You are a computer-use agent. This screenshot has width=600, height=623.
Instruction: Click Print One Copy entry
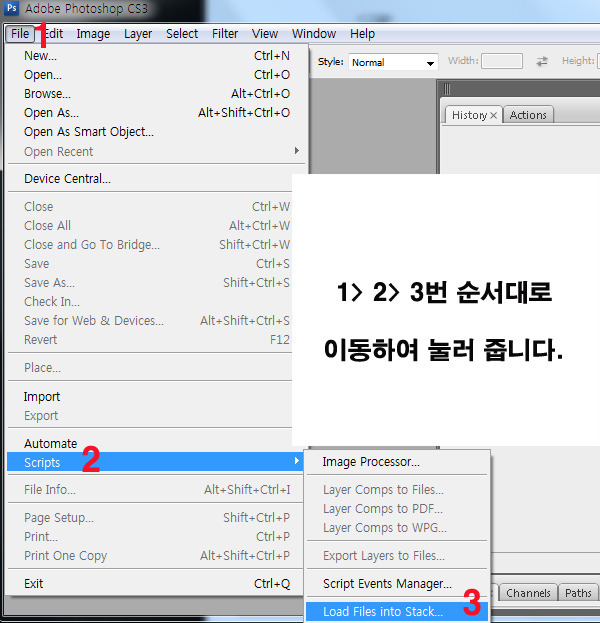click(x=157, y=556)
